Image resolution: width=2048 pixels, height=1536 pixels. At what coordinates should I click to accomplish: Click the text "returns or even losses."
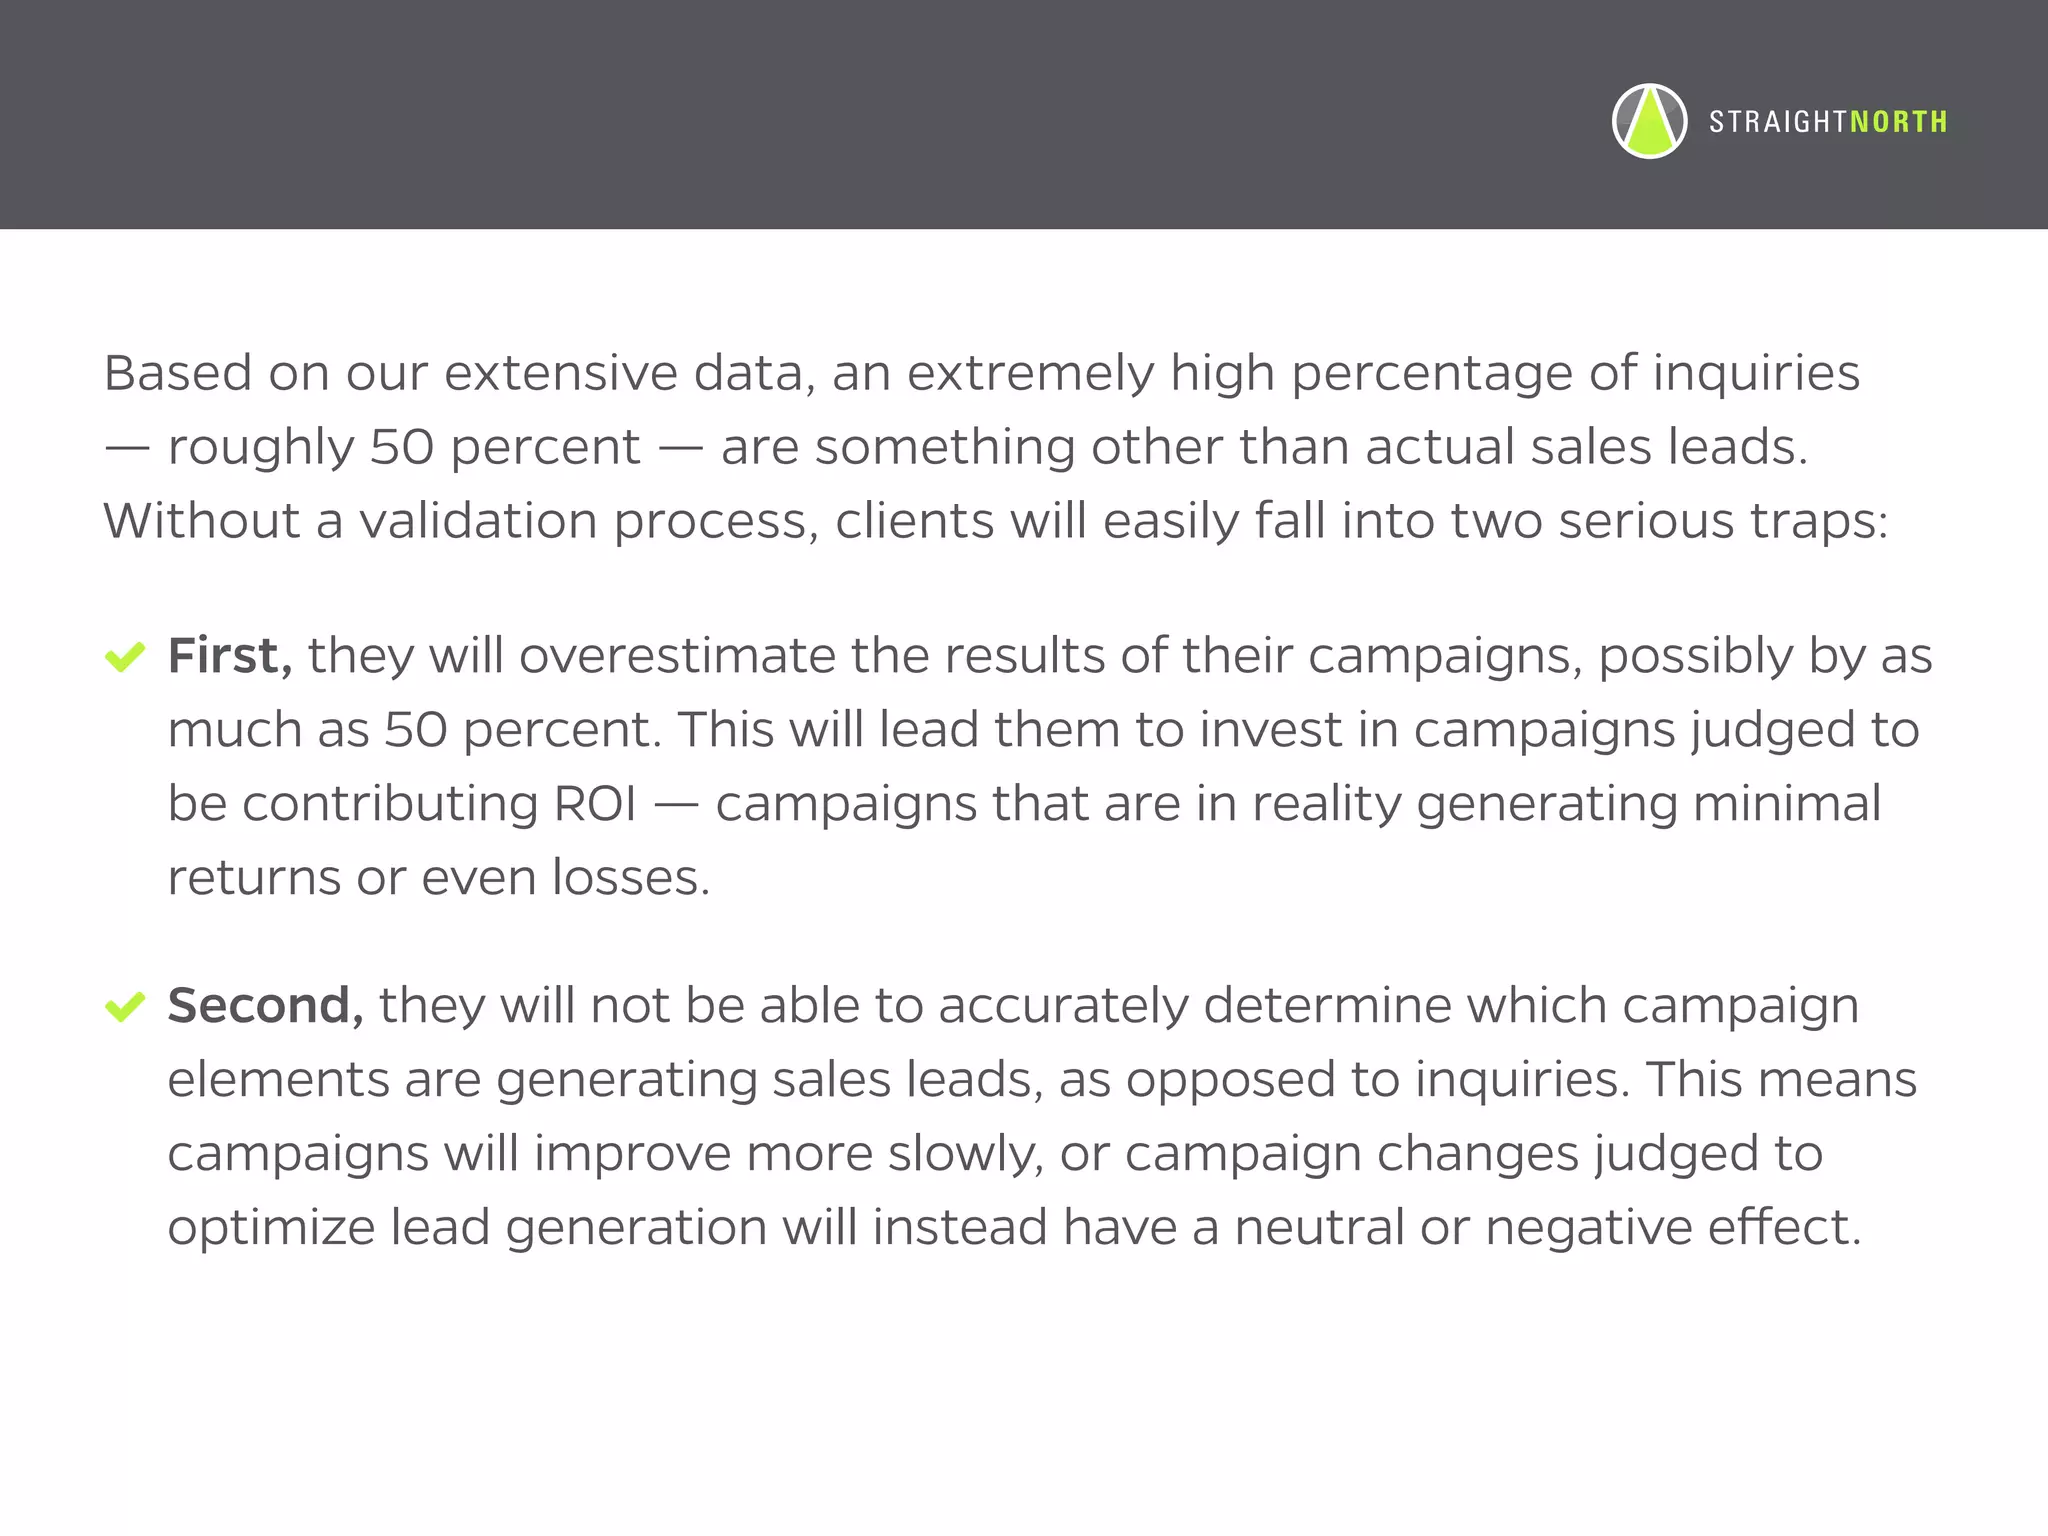click(x=439, y=878)
